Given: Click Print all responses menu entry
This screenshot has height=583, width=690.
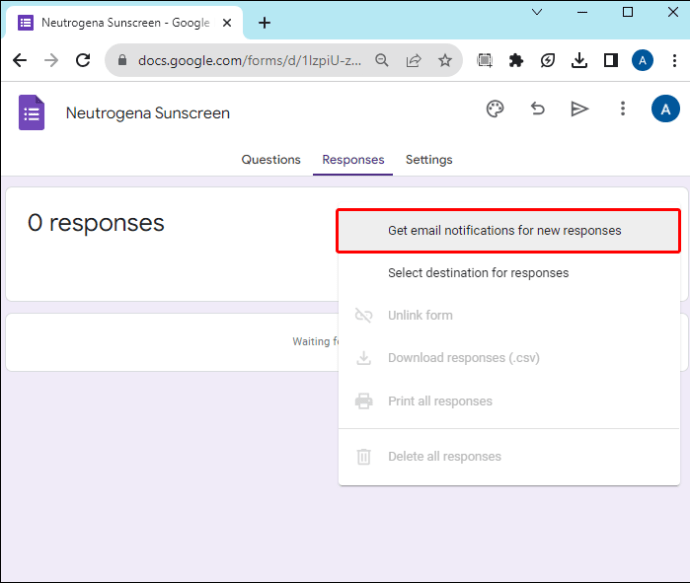Looking at the screenshot, I should pyautogui.click(x=509, y=401).
